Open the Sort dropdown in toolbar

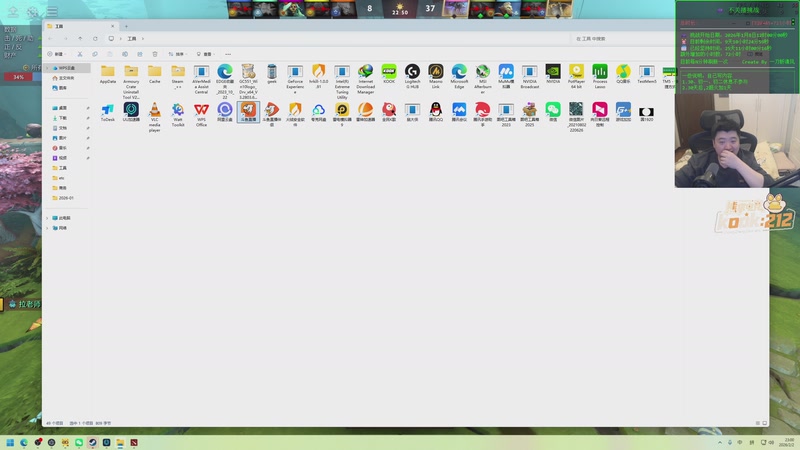pos(178,54)
